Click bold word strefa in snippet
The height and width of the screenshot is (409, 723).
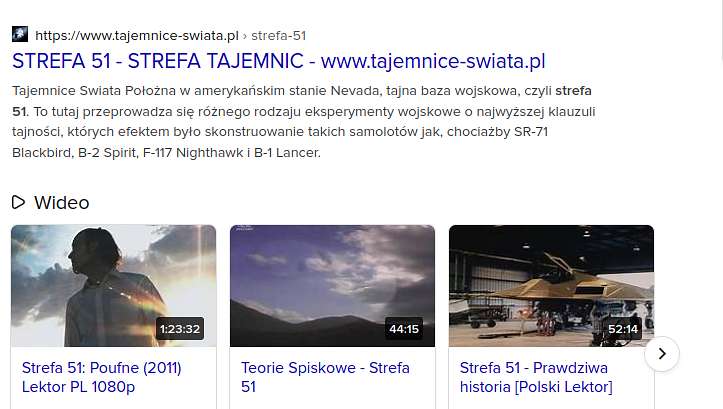[573, 90]
